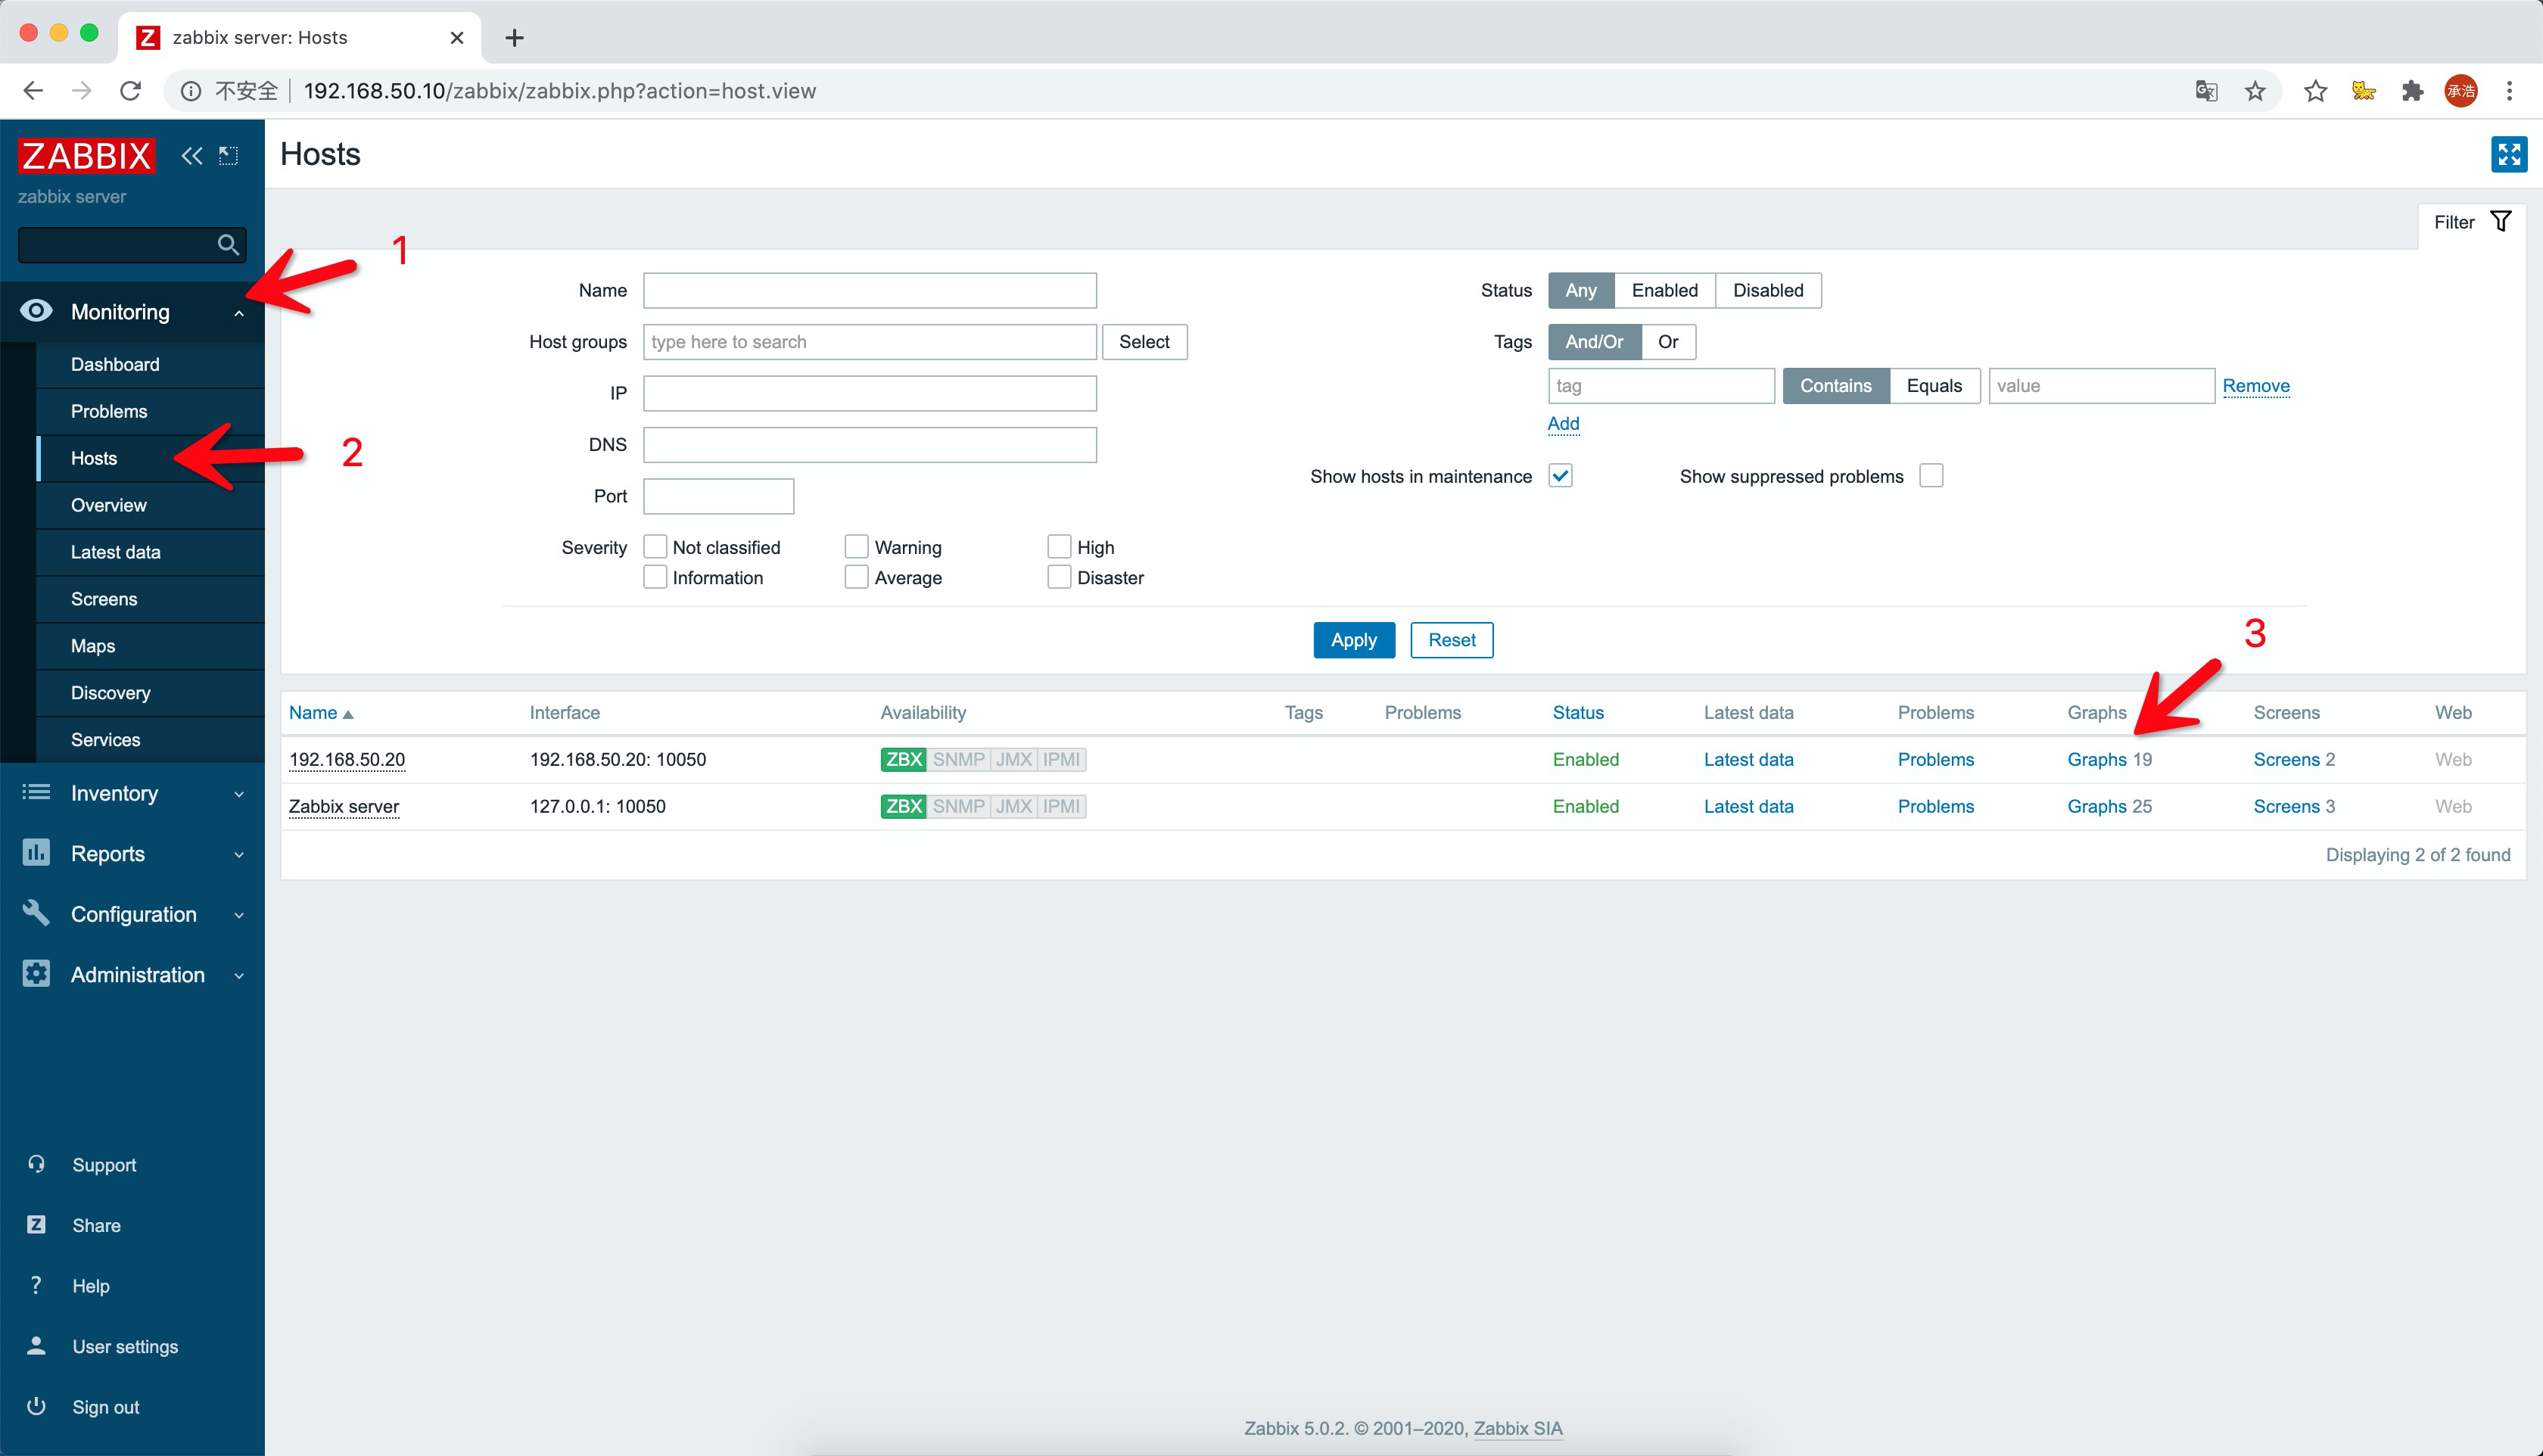Open the Dashboard menu item
Screen dimensions: 2543x1456
click(115, 364)
